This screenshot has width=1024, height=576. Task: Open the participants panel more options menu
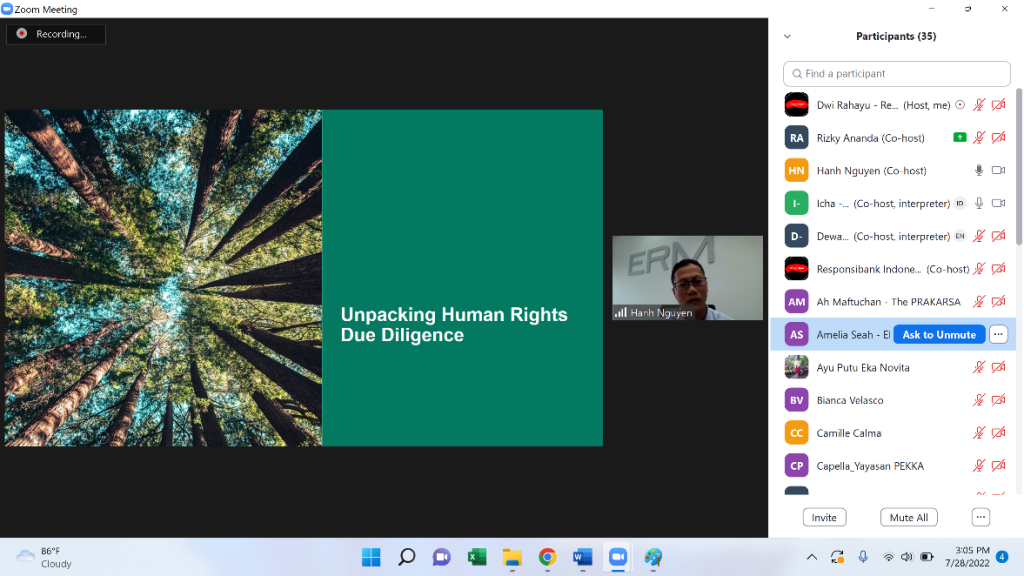[x=980, y=517]
